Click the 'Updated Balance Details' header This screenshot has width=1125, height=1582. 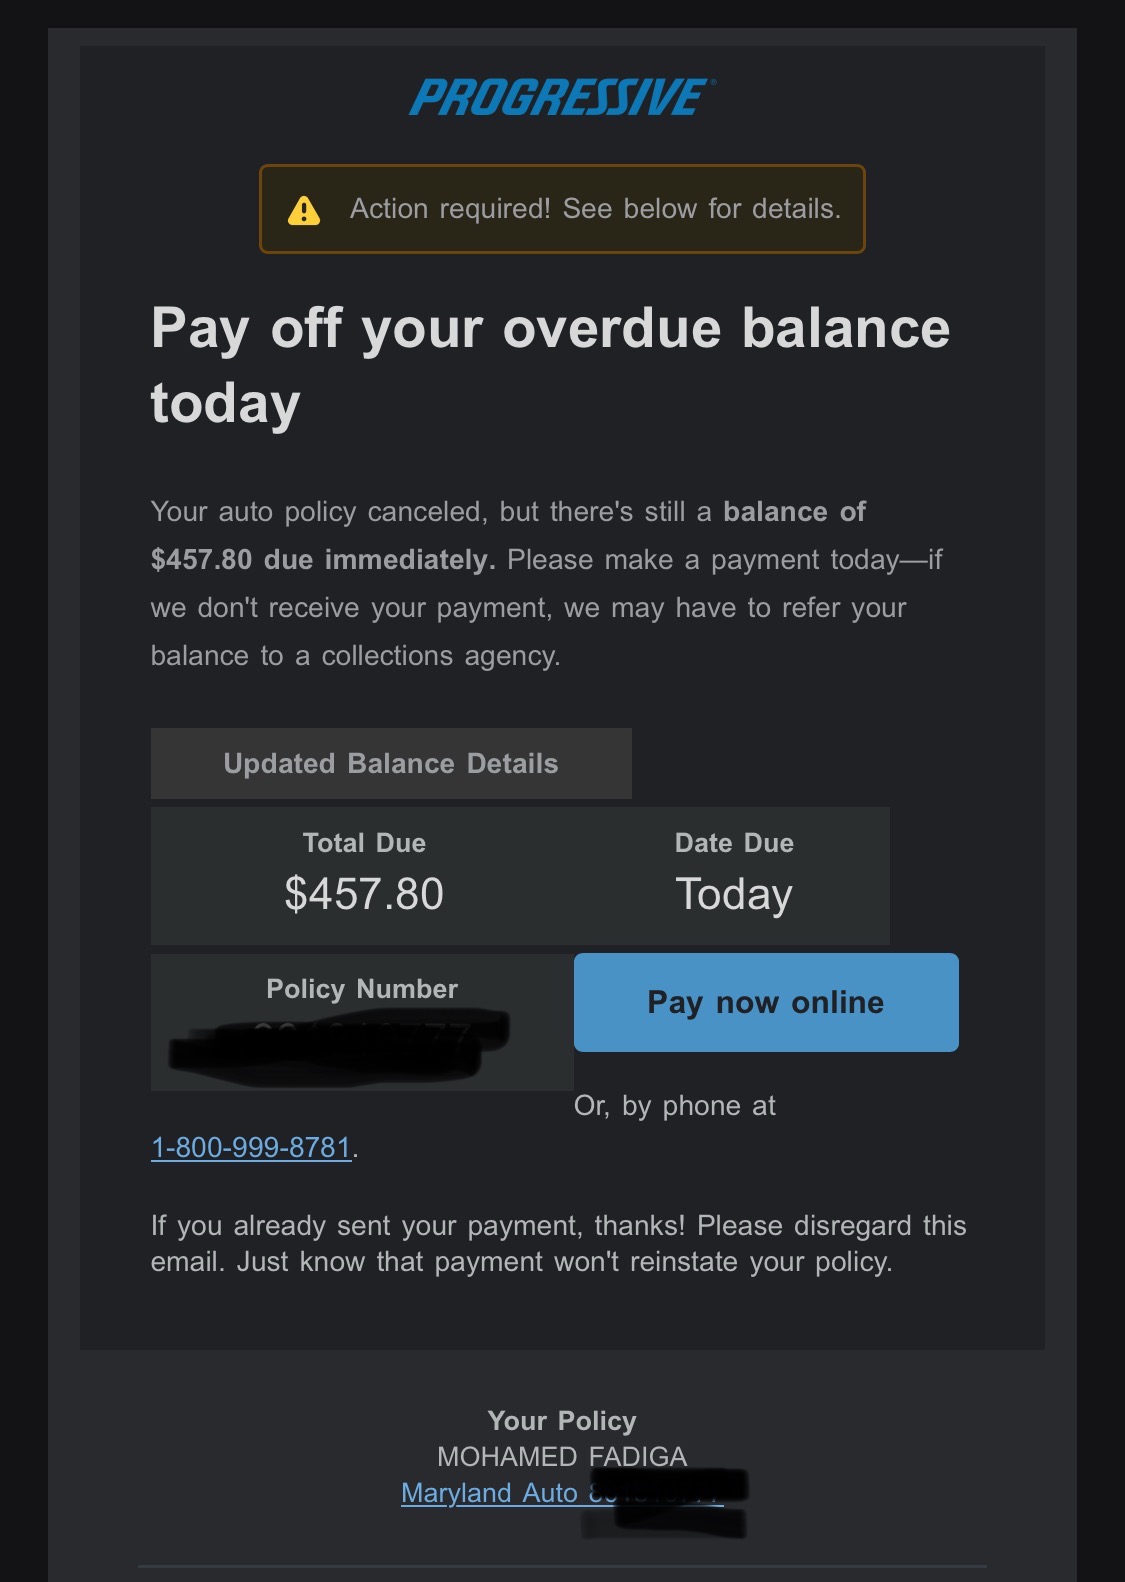391,764
